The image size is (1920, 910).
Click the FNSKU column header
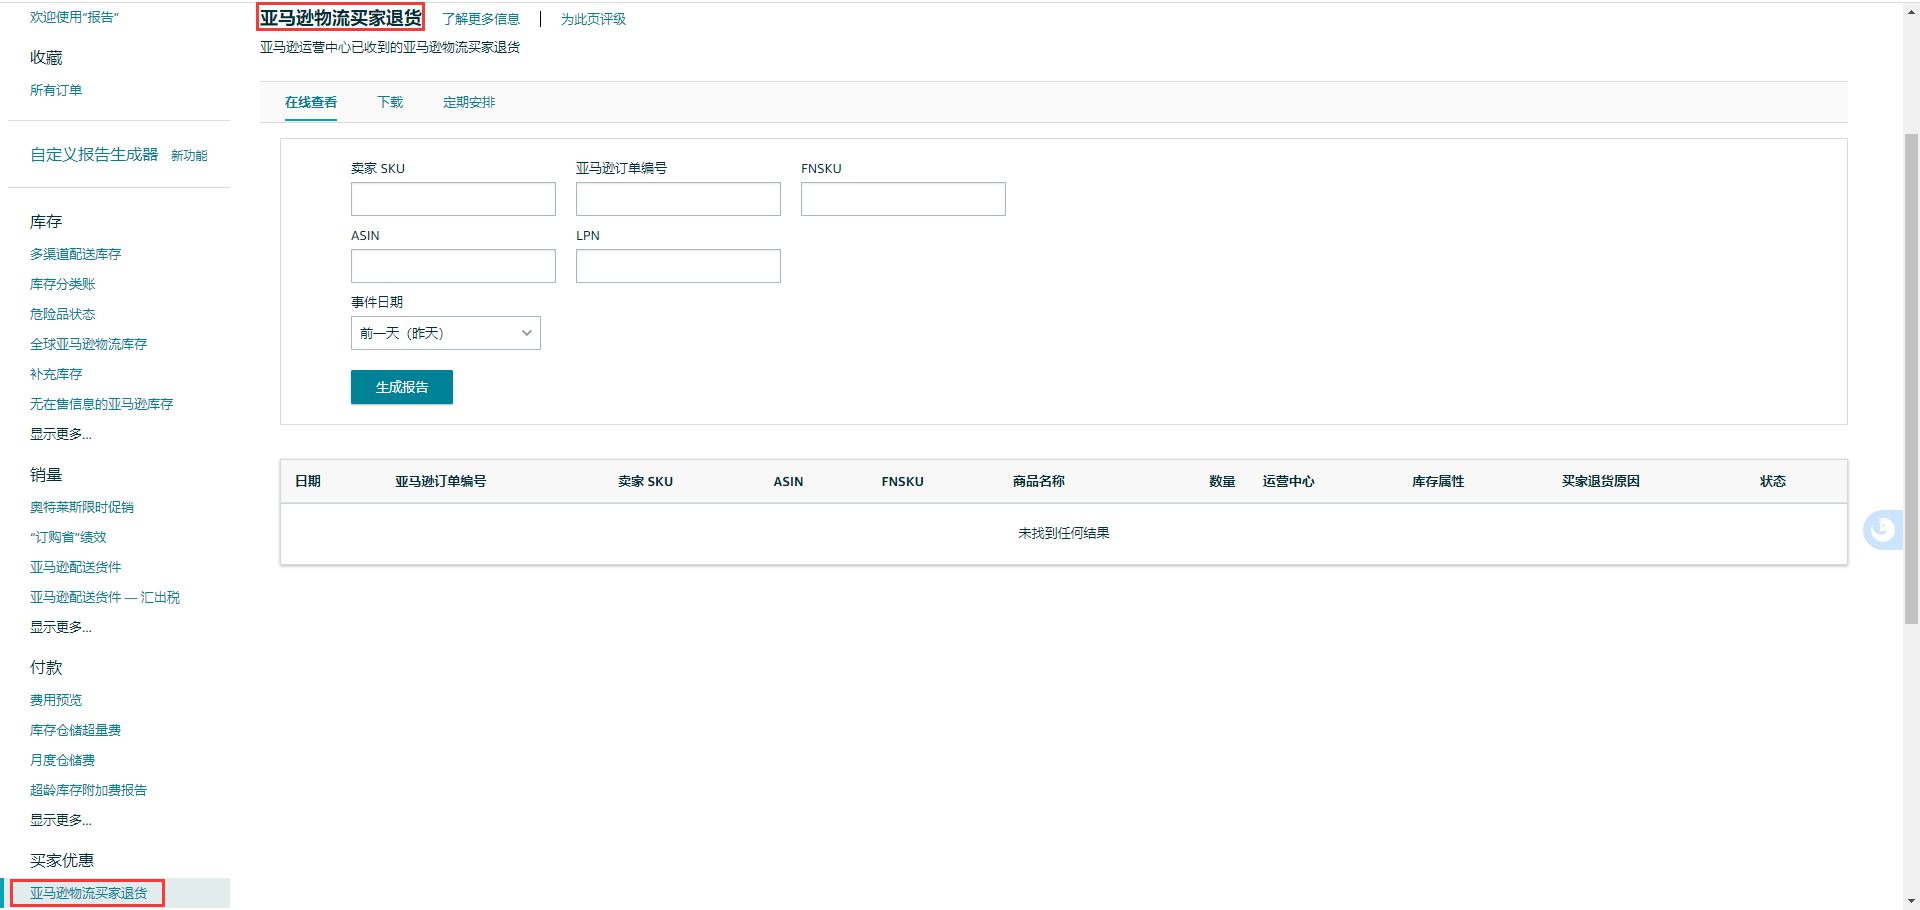[x=902, y=481]
